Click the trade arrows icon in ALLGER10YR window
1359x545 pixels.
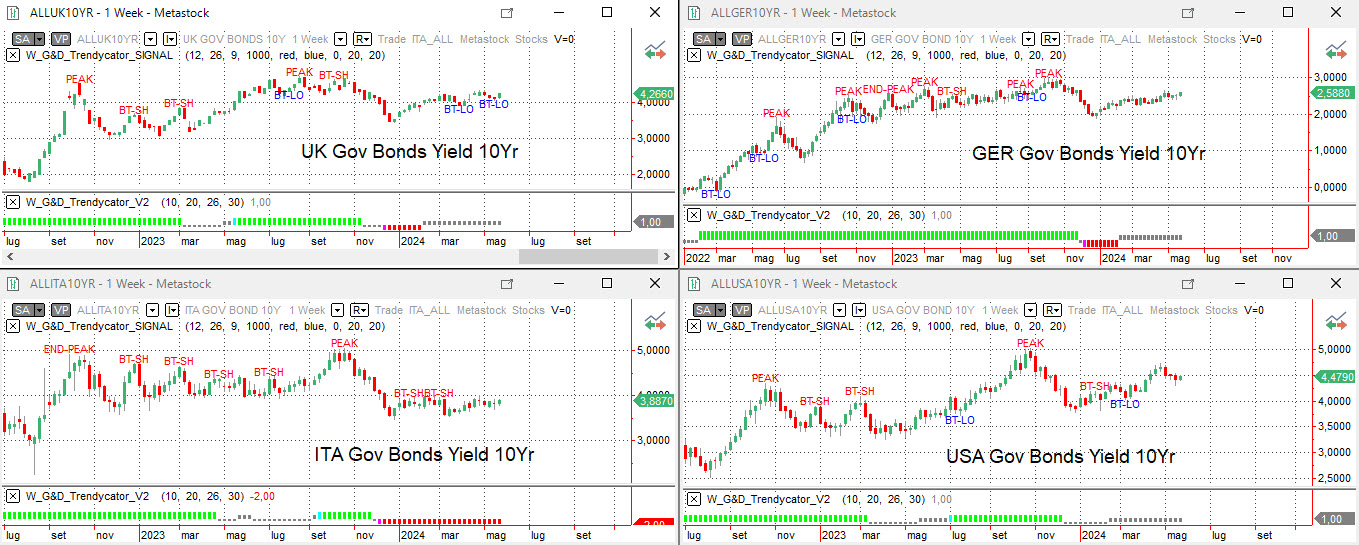click(1336, 50)
